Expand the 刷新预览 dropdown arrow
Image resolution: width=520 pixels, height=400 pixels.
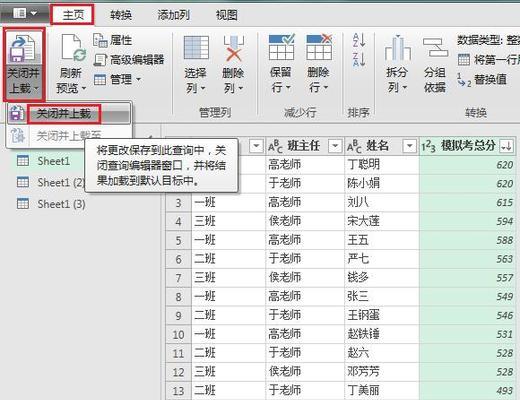(x=84, y=88)
